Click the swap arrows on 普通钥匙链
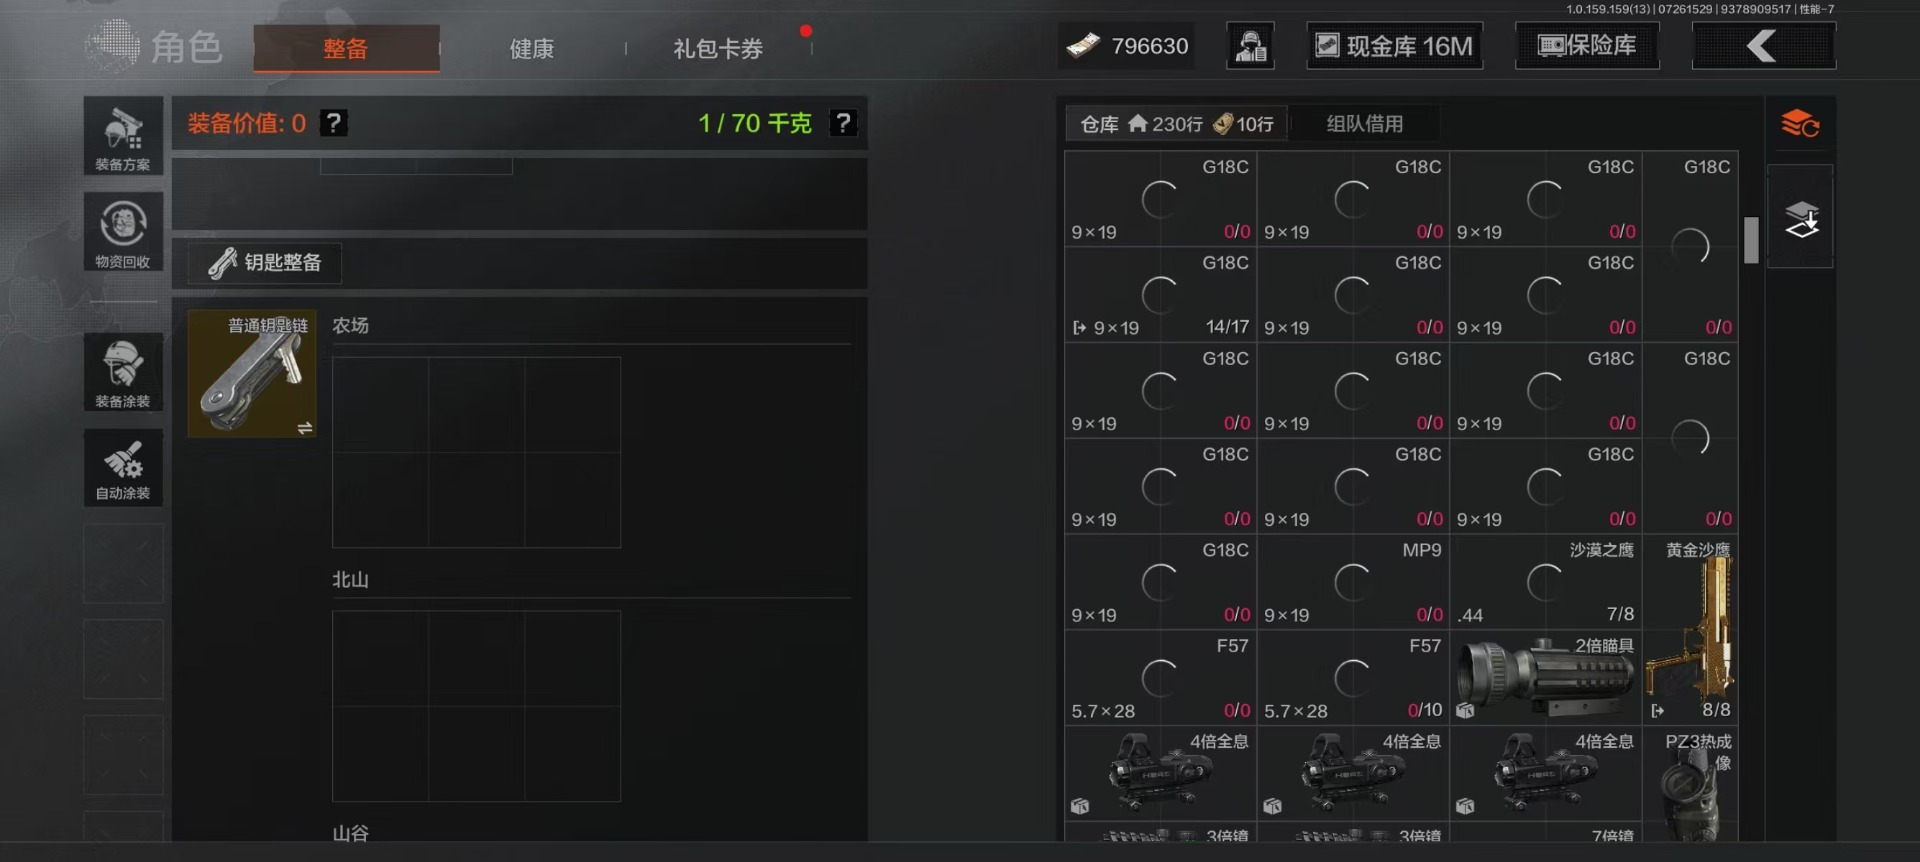The image size is (1920, 862). coord(305,428)
